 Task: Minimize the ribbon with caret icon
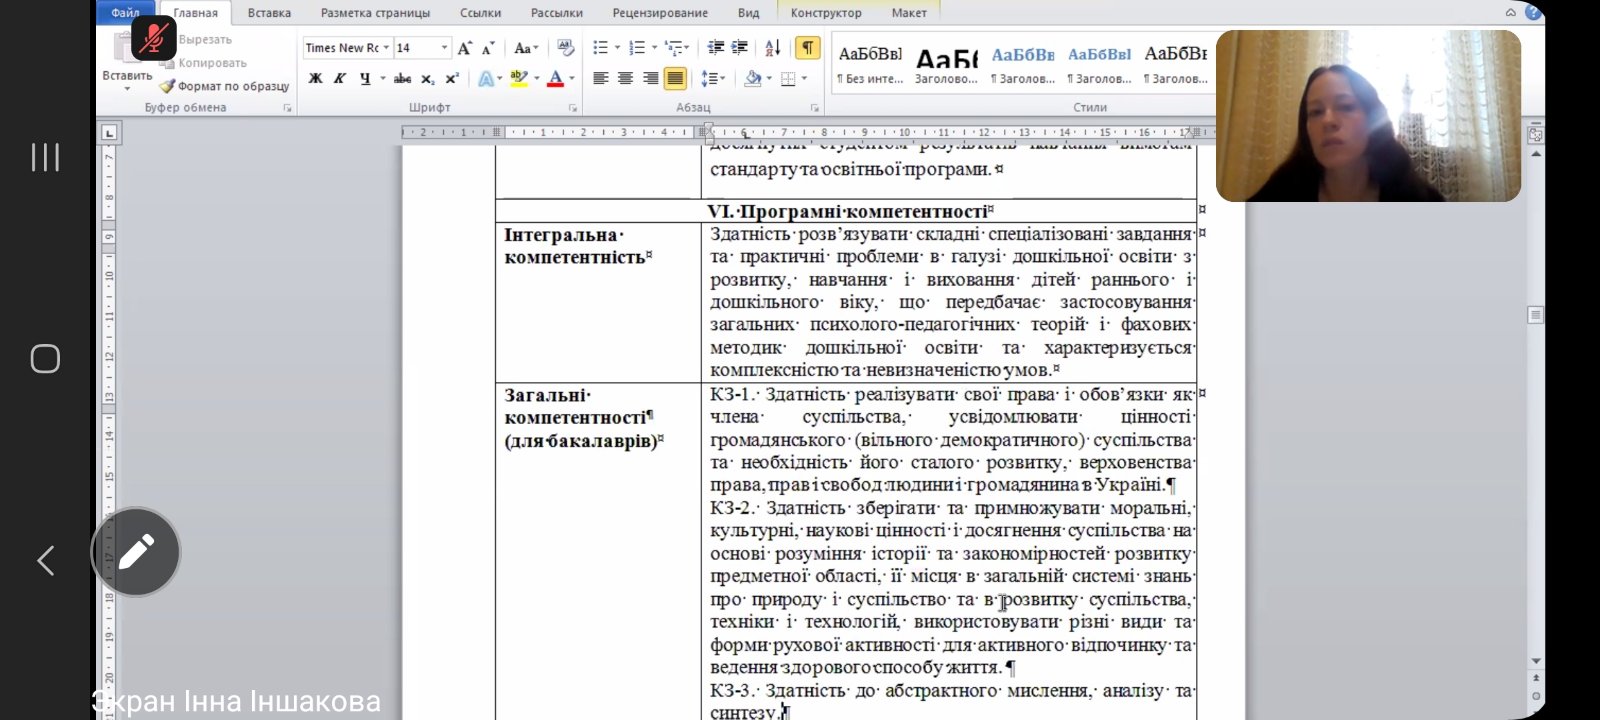tap(1510, 12)
